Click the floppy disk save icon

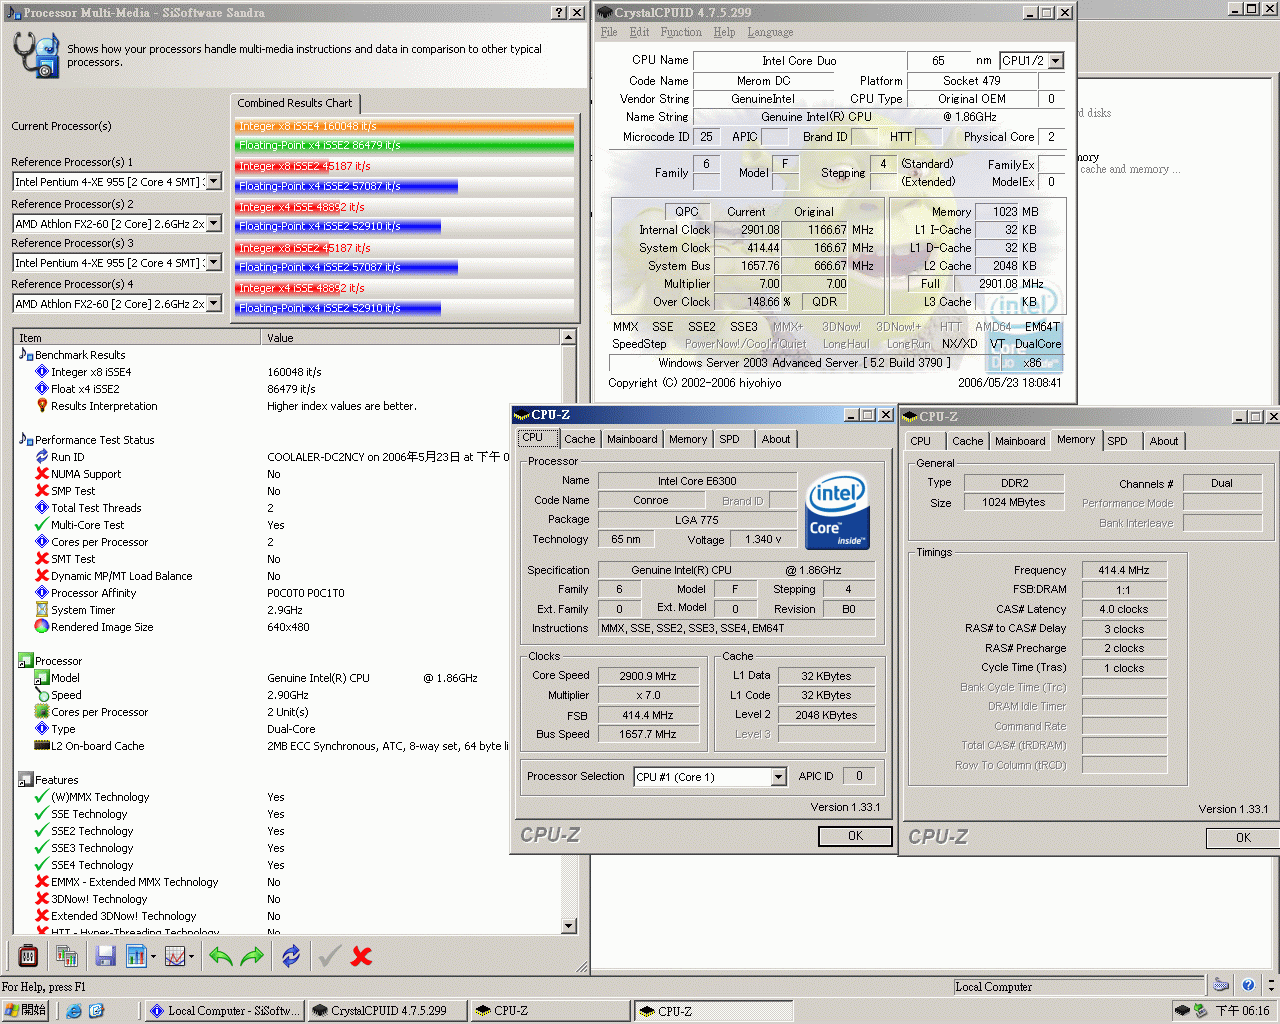[105, 957]
